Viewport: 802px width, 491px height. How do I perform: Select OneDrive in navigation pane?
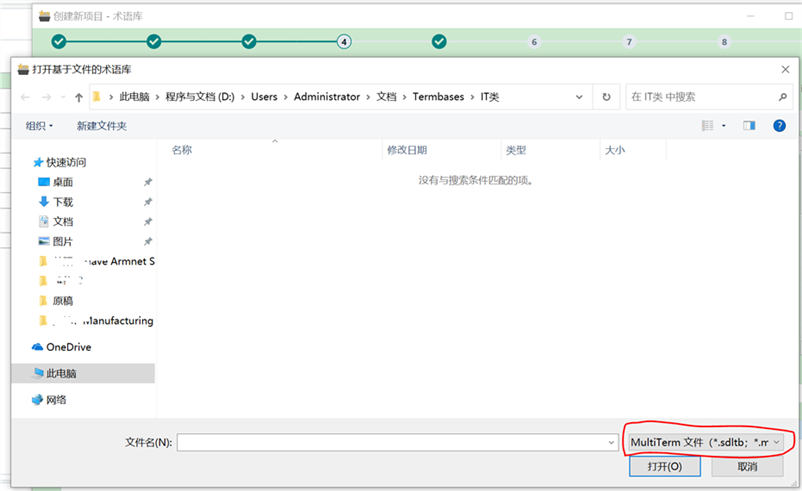[x=61, y=347]
